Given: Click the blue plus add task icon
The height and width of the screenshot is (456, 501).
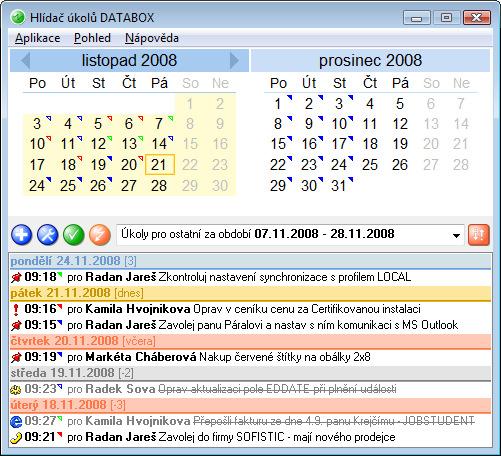Looking at the screenshot, I should point(22,235).
